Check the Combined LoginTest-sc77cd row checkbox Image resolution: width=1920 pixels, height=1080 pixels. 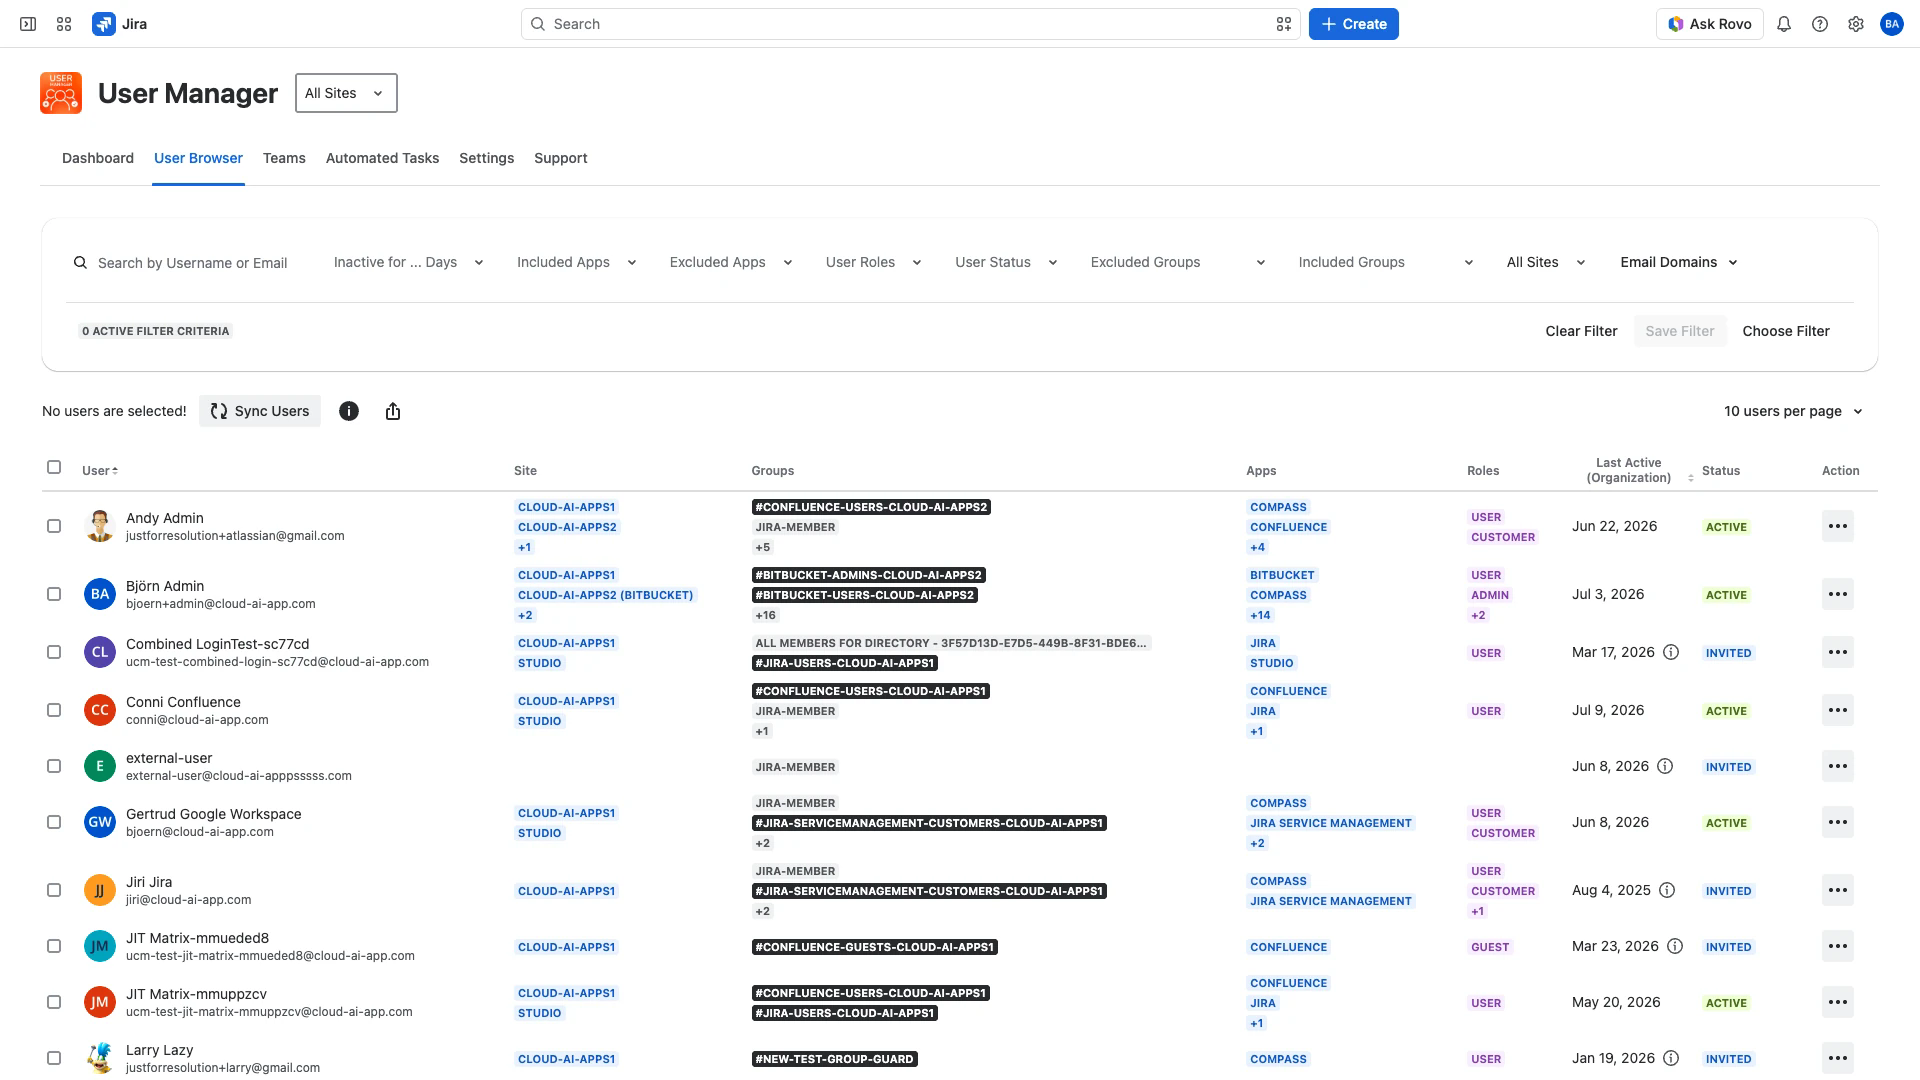[x=54, y=652]
